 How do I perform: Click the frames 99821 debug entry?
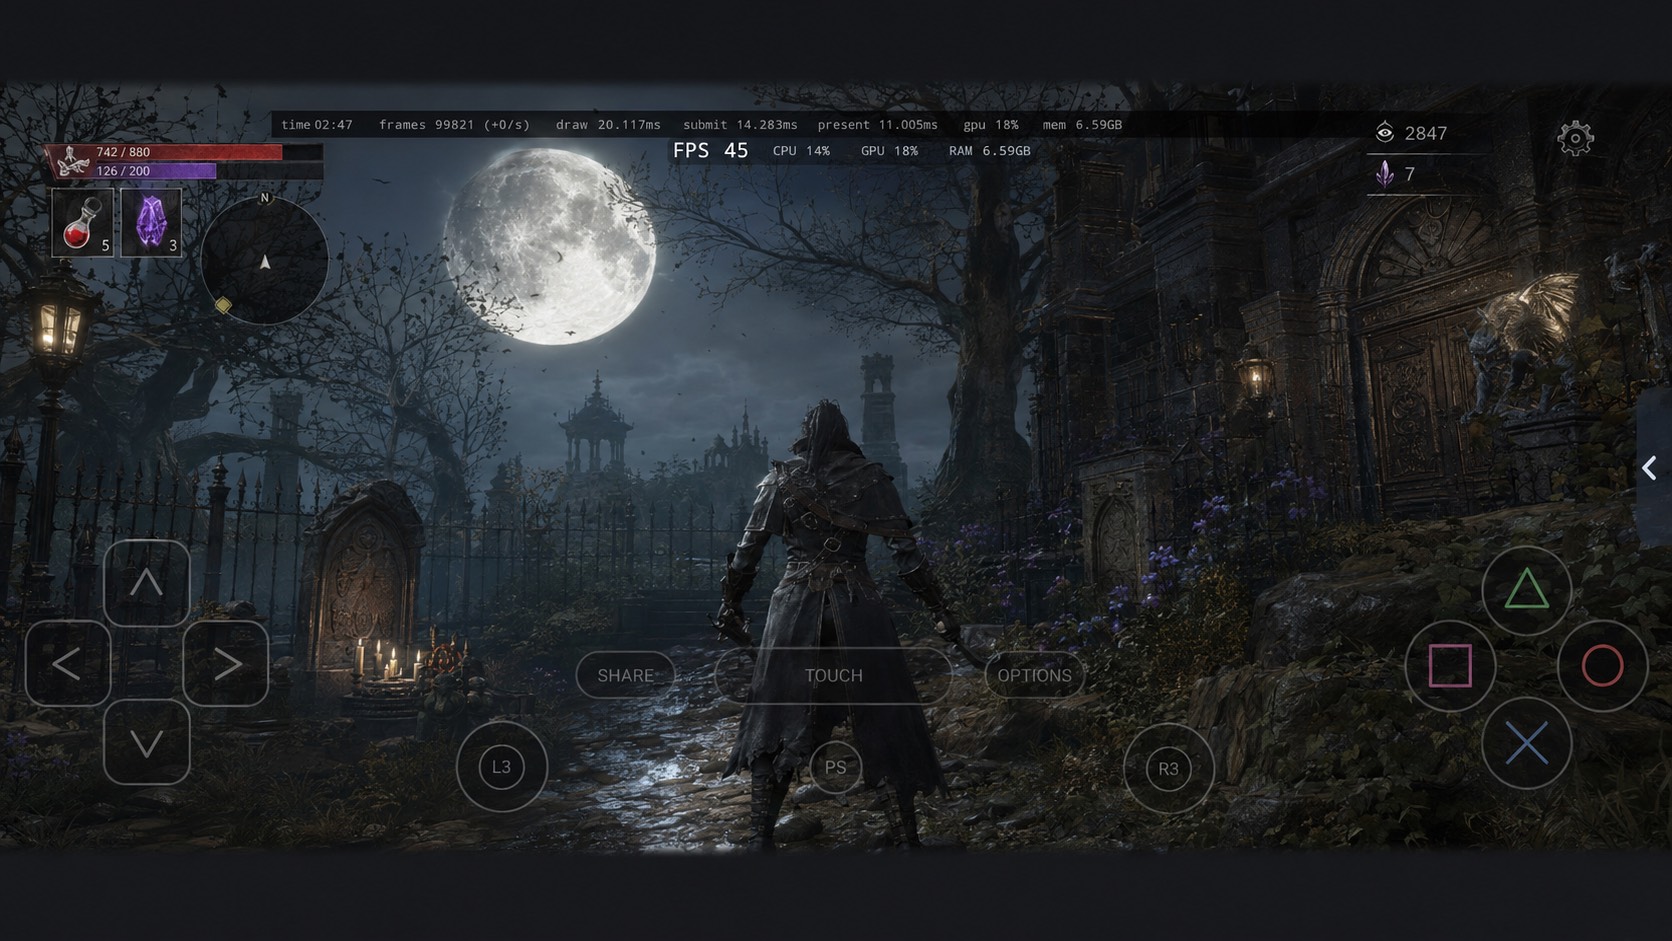[x=454, y=125]
